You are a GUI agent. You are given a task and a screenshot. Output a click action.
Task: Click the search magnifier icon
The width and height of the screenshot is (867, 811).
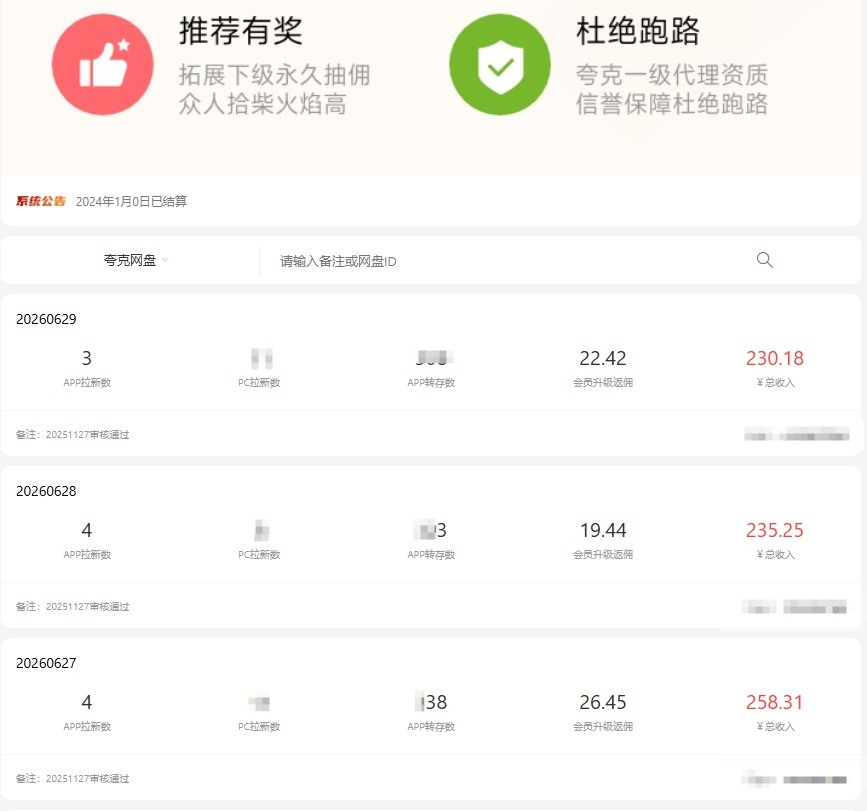coord(765,260)
